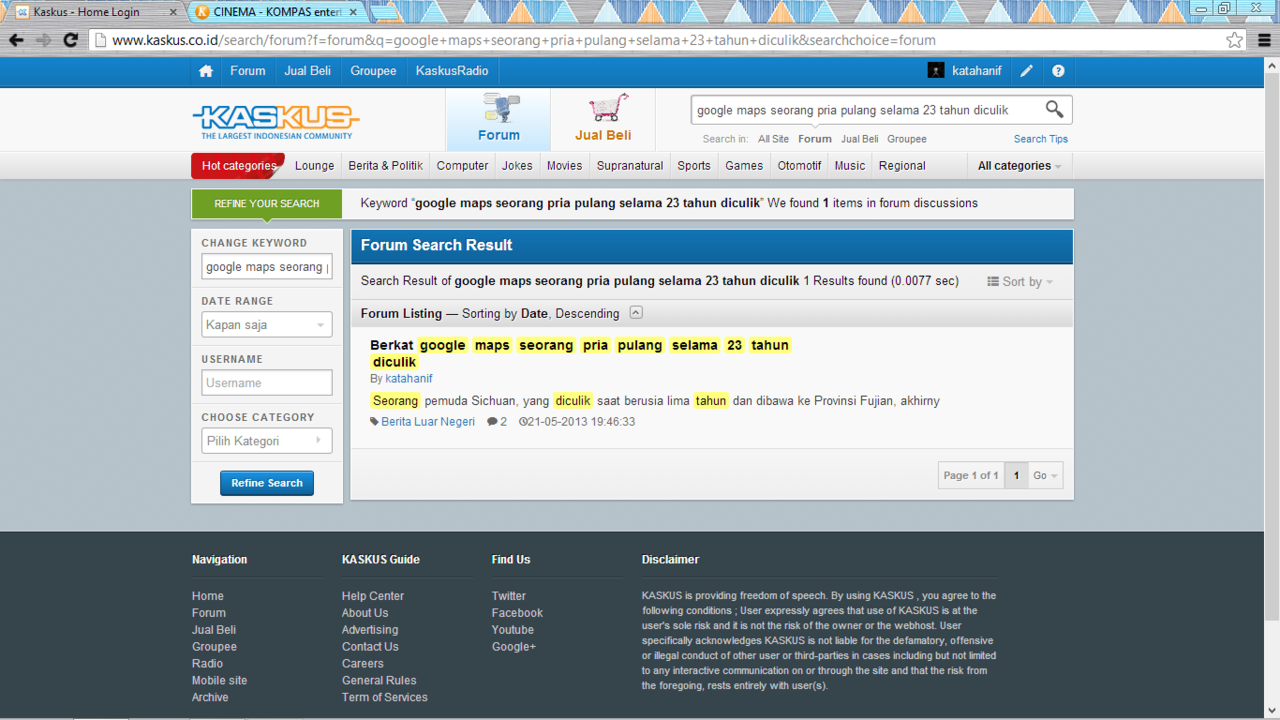Open Chrome menu icon
Image resolution: width=1280 pixels, height=720 pixels.
1264,40
